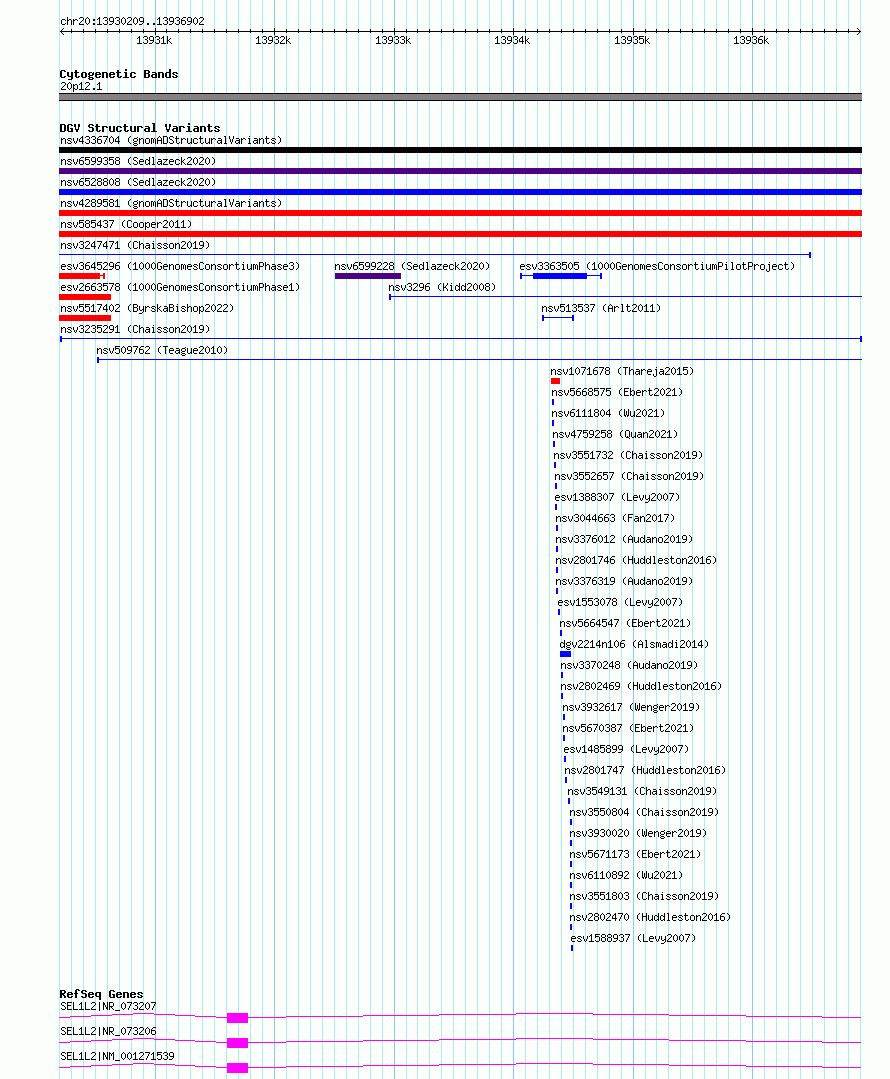Open nsv2802470 Huddleston2016 label
Viewport: 890px width, 1079px height.
click(x=650, y=917)
